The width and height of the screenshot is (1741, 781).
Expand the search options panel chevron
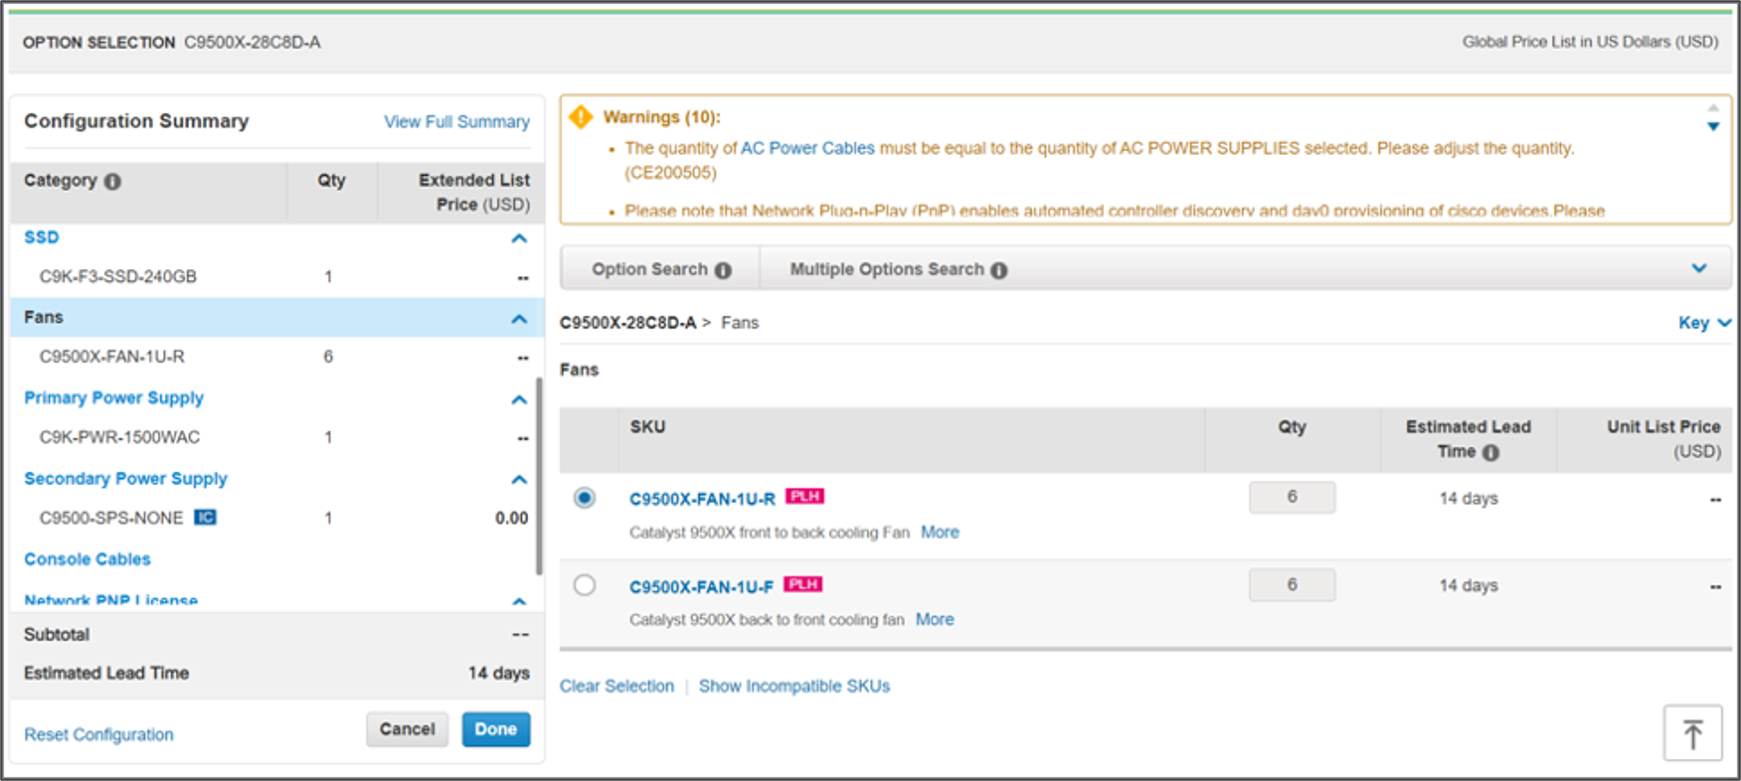point(1699,268)
